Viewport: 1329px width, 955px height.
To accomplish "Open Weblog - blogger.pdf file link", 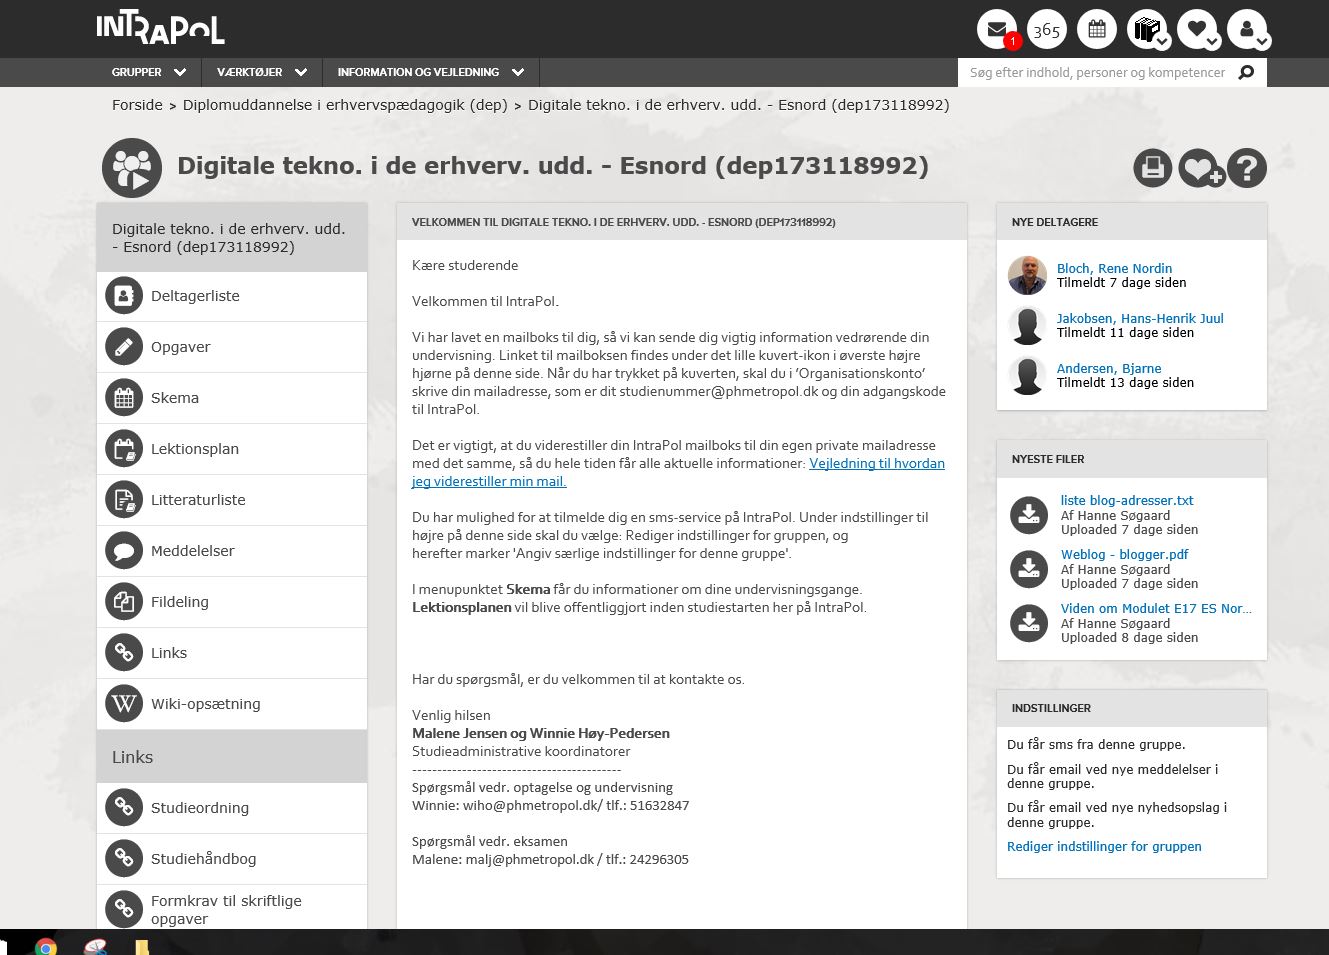I will point(1125,554).
